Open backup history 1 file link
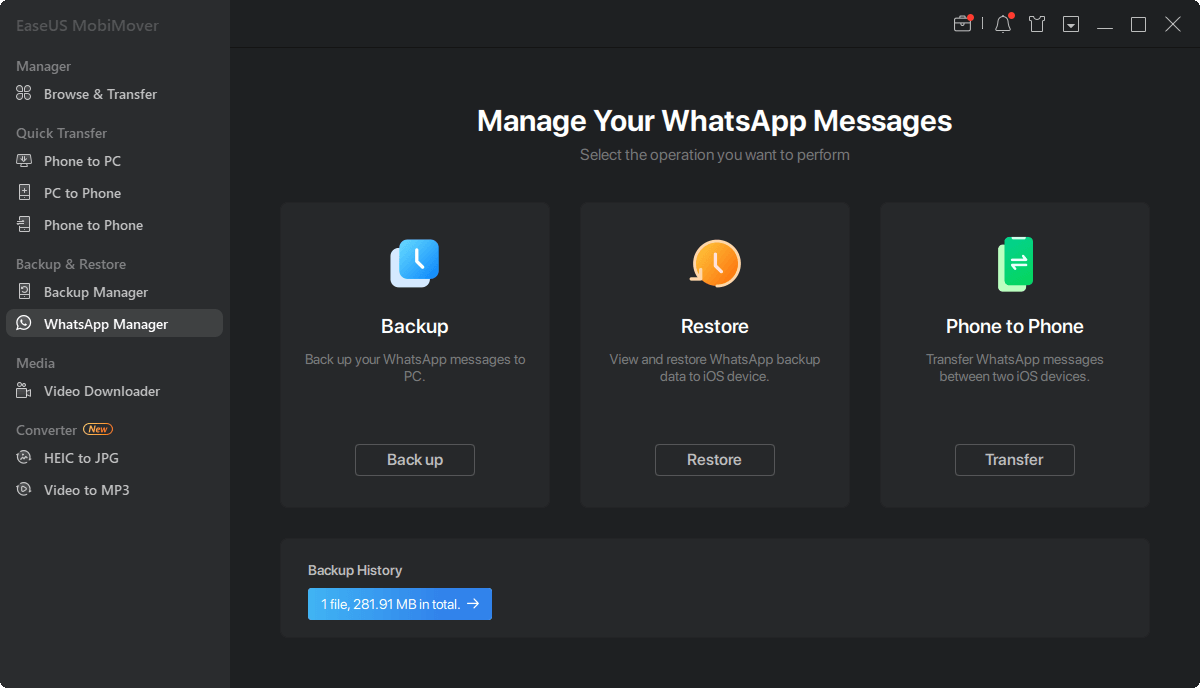 [x=400, y=604]
